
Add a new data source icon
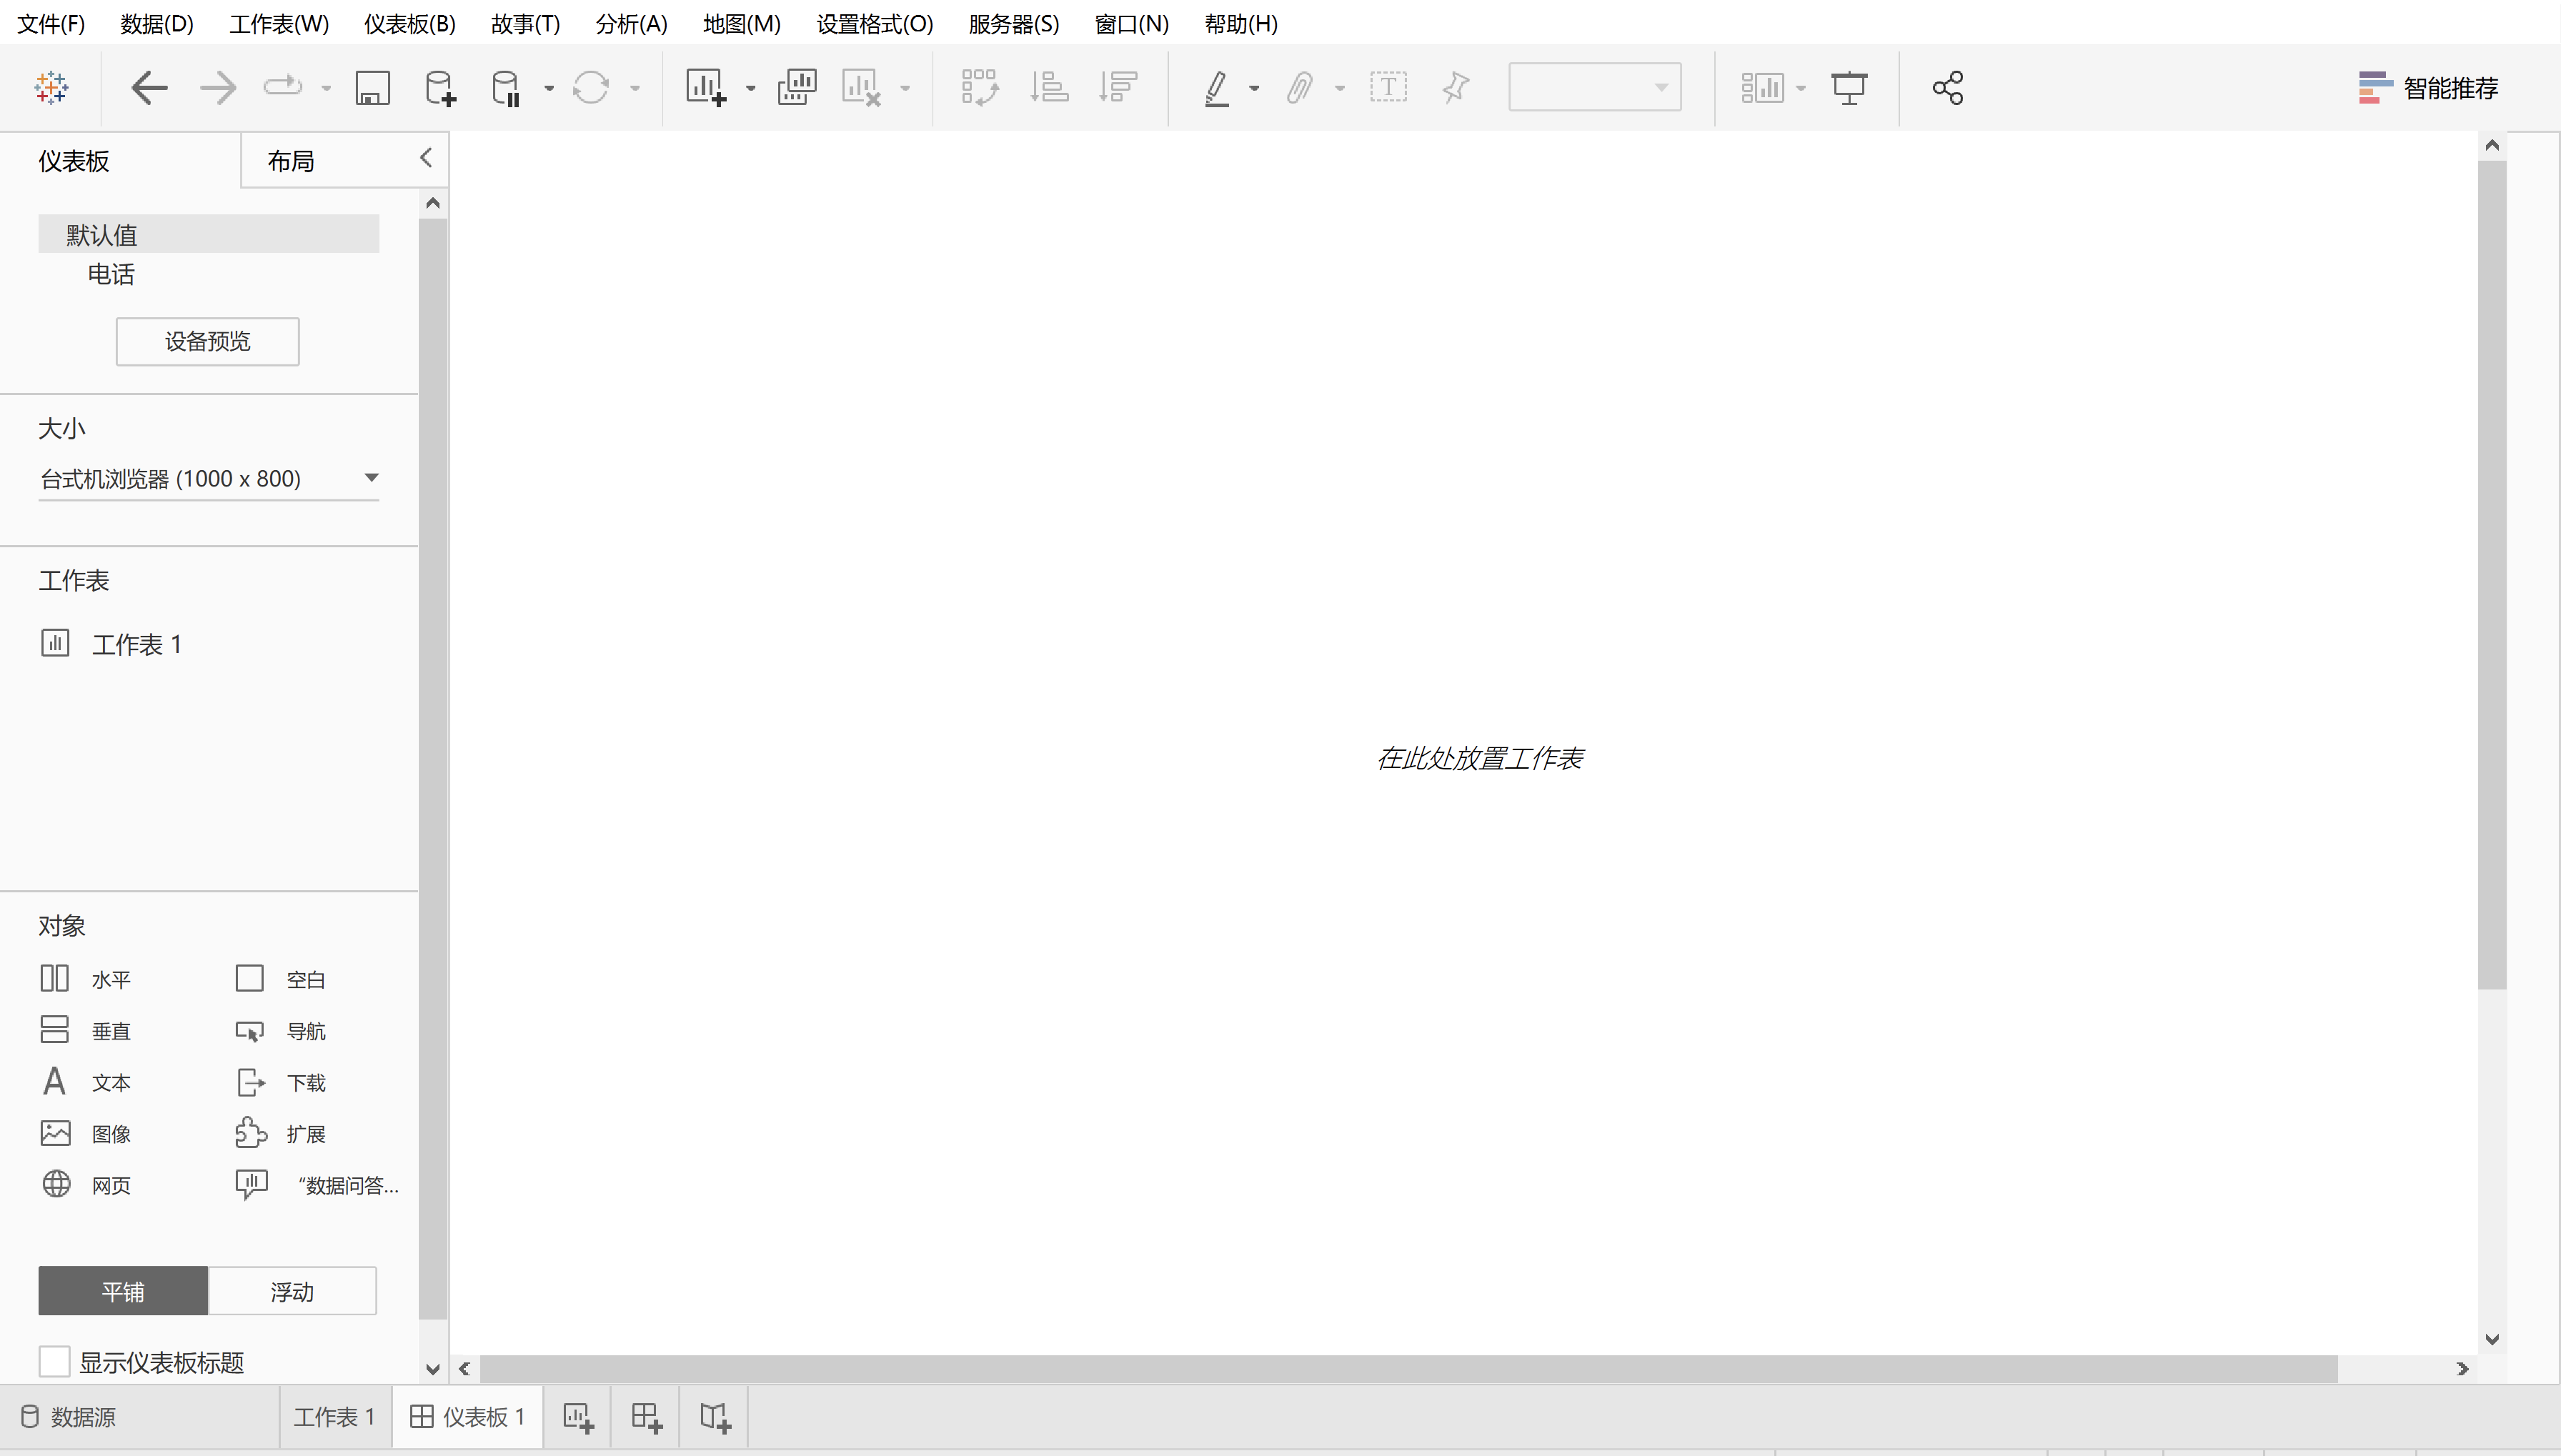[440, 88]
